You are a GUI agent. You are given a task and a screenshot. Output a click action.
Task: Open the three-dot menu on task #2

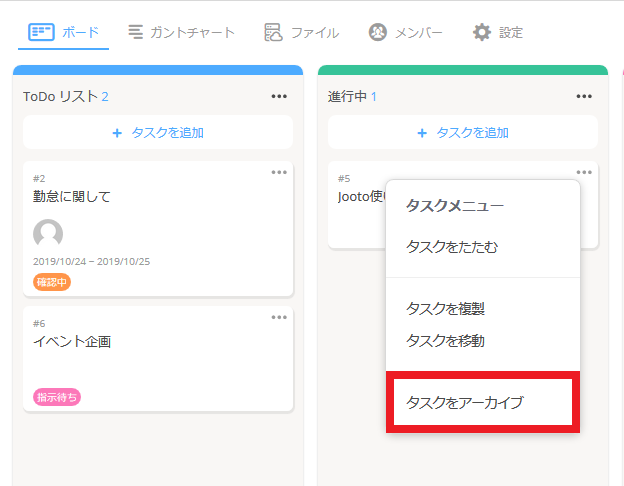tap(279, 172)
